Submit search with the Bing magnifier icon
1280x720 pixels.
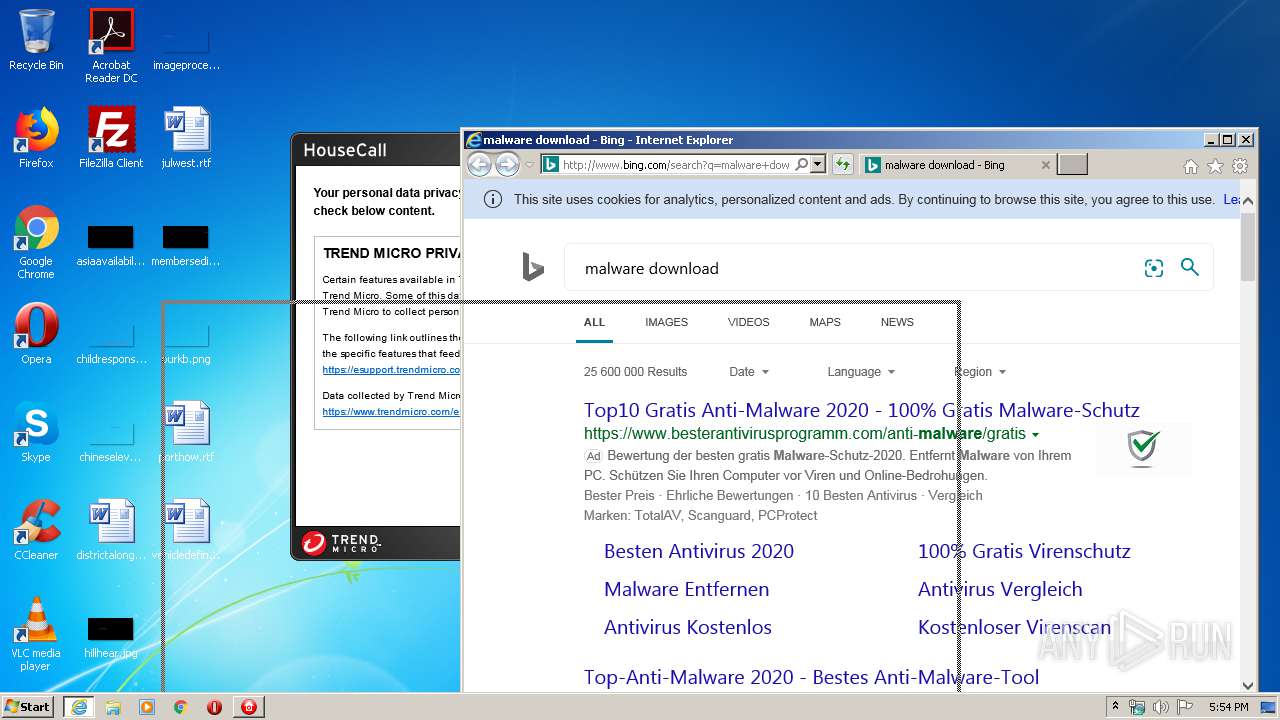click(x=1189, y=267)
